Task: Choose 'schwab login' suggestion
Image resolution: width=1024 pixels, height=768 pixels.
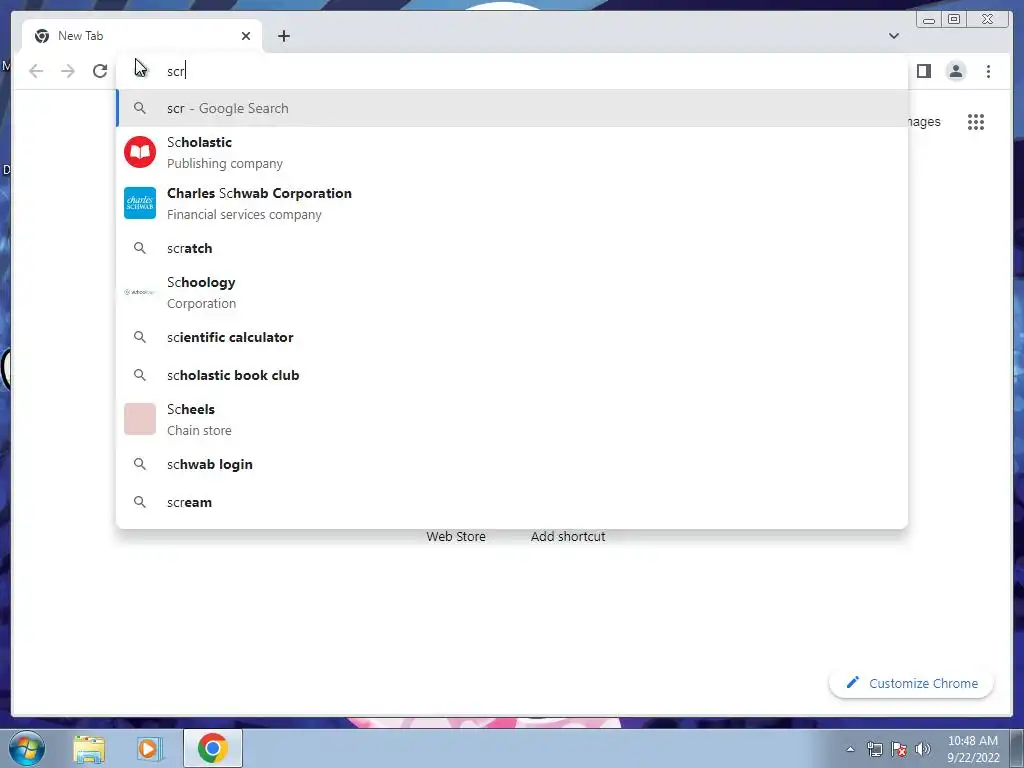Action: [512, 464]
